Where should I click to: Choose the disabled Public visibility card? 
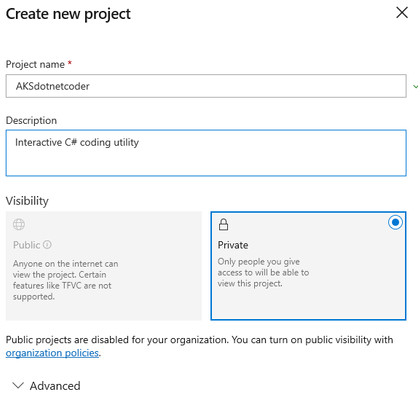pyautogui.click(x=104, y=266)
